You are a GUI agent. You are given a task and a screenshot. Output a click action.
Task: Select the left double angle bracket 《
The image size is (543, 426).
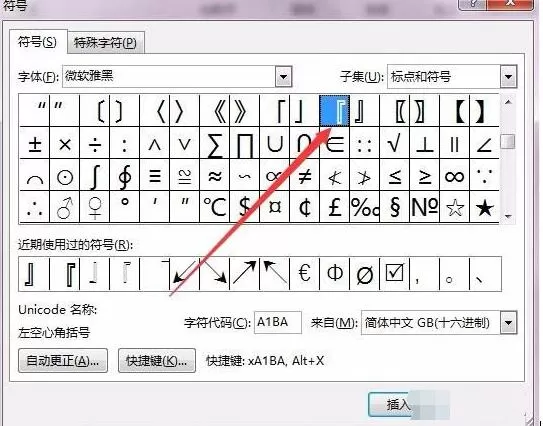(x=215, y=111)
